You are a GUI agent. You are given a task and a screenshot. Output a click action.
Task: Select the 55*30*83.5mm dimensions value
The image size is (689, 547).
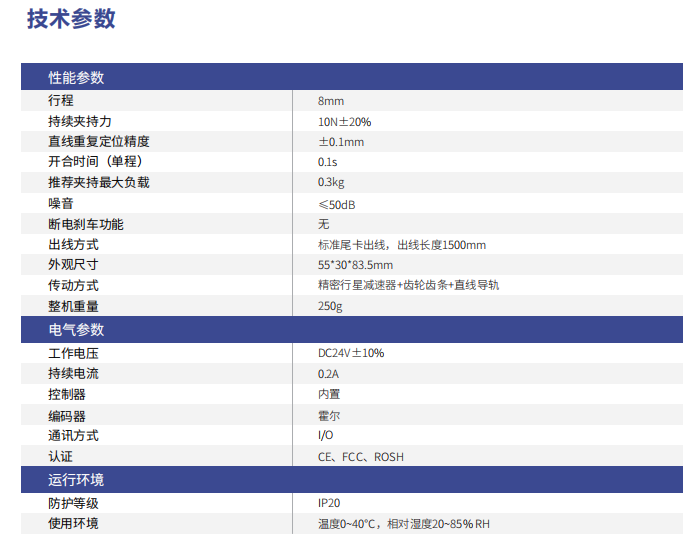click(355, 265)
